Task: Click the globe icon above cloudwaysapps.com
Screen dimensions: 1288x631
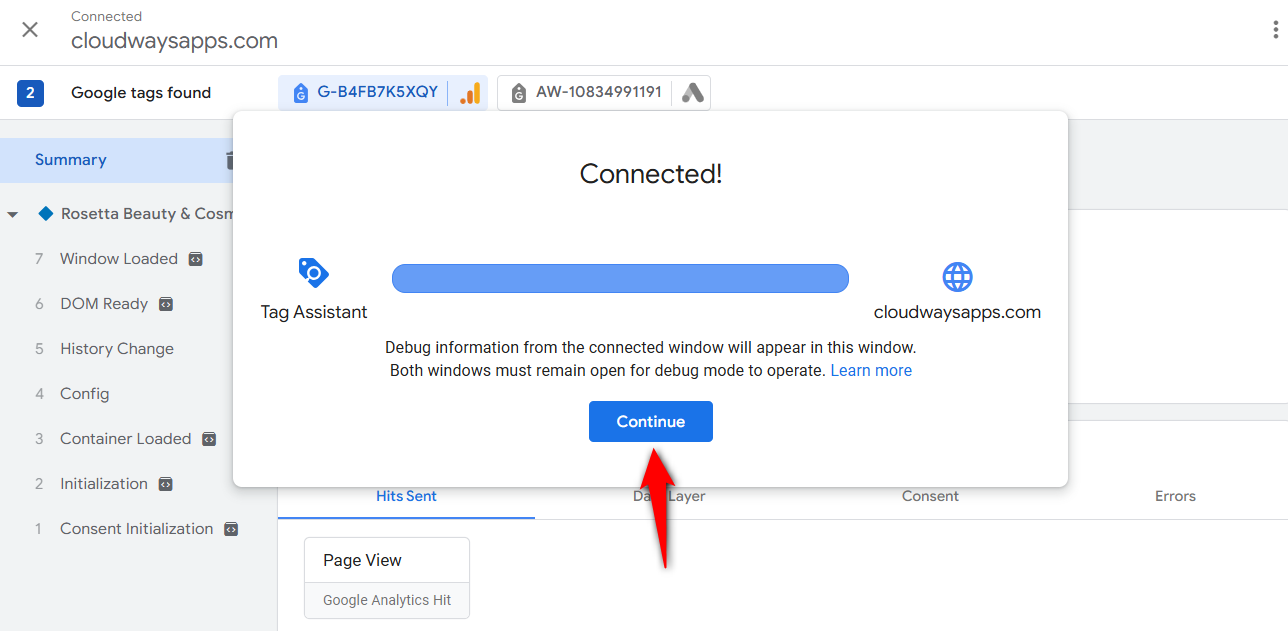Action: point(957,276)
